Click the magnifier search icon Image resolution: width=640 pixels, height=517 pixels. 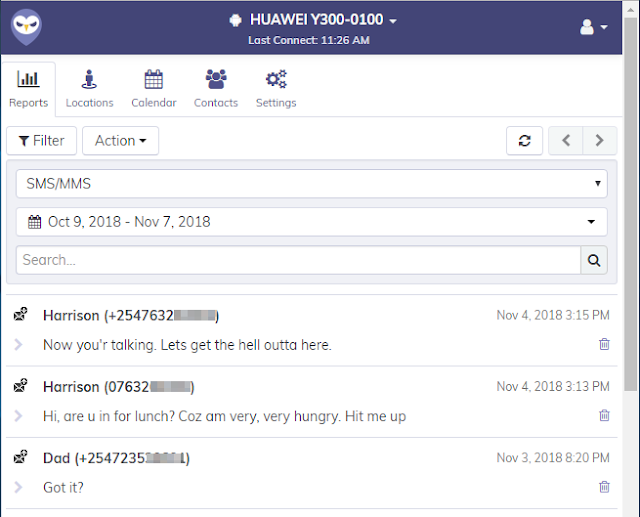[594, 260]
